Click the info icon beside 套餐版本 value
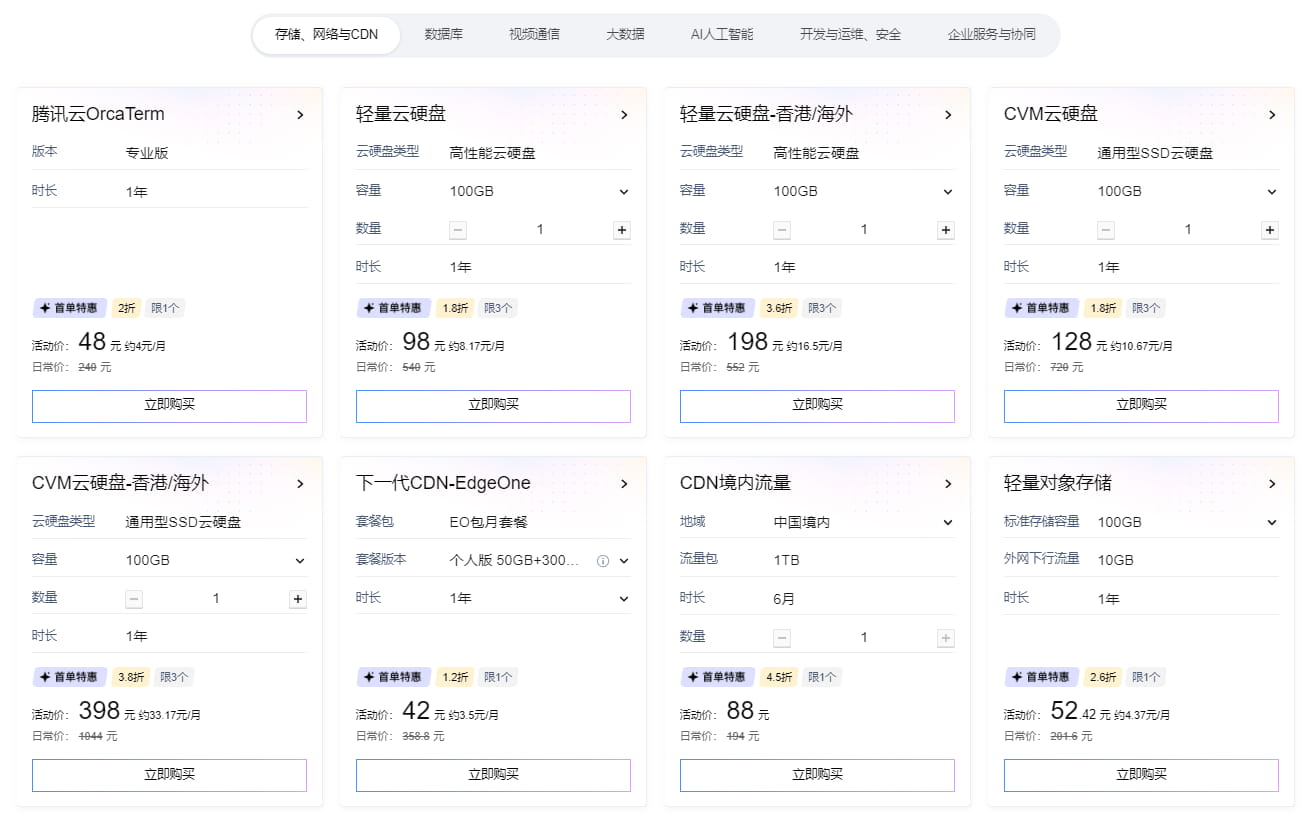The height and width of the screenshot is (814, 1305). 603,561
